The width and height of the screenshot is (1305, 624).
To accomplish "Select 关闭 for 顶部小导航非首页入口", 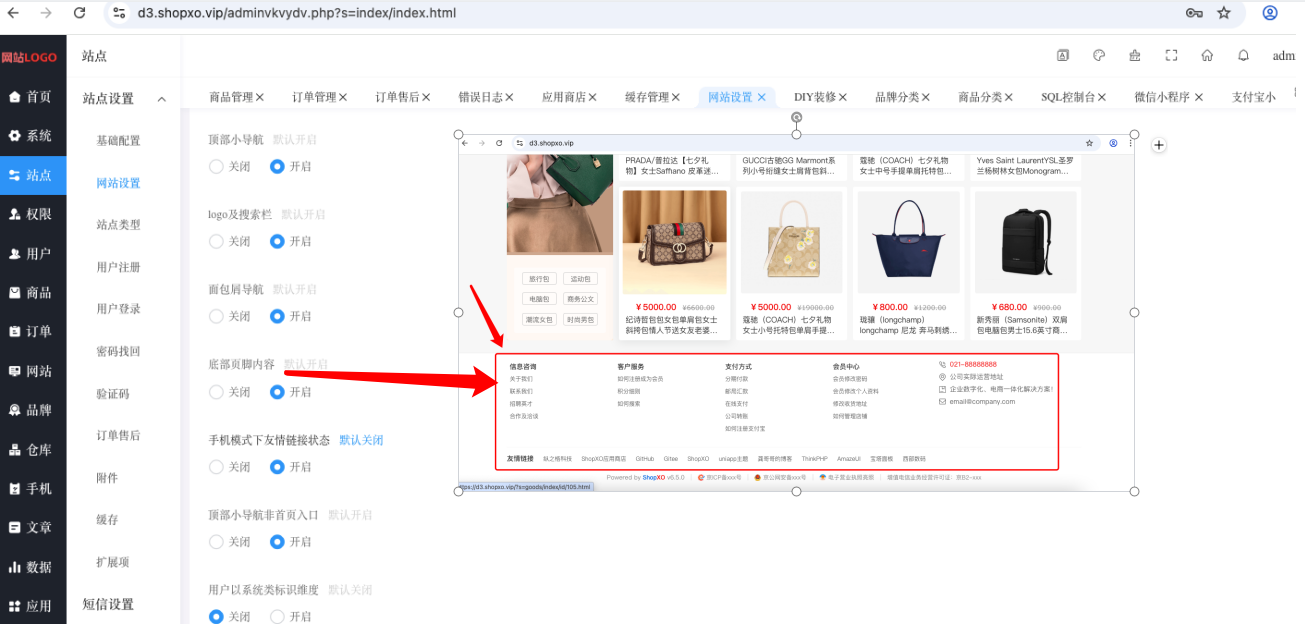I will point(230,542).
